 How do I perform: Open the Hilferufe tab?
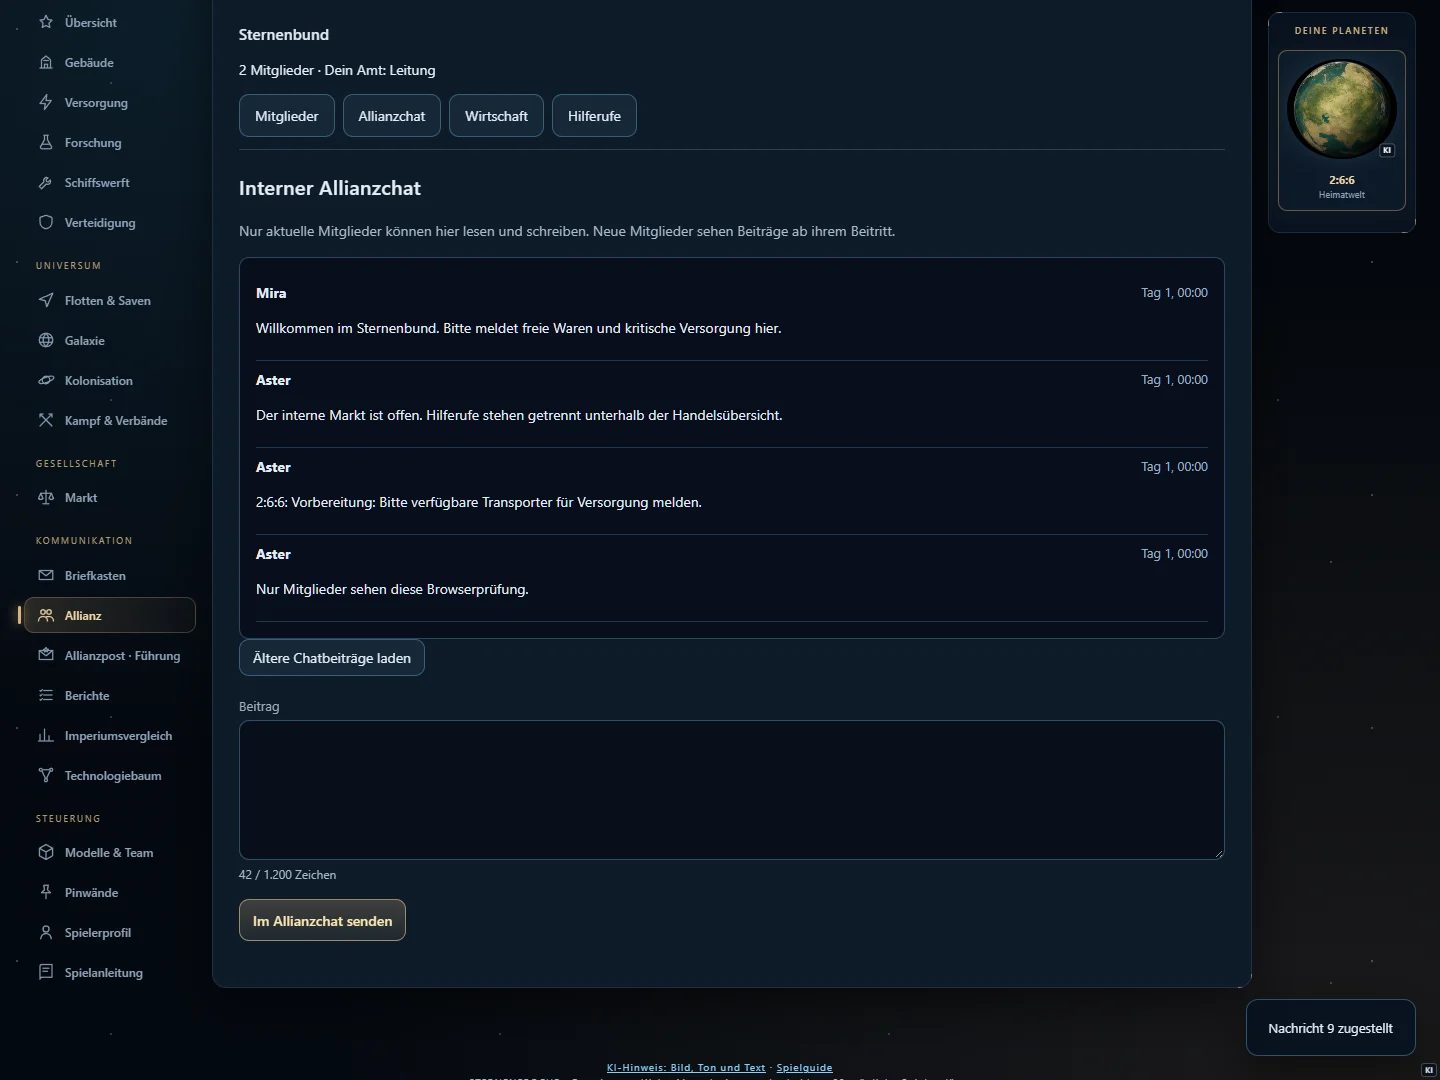[x=594, y=116]
